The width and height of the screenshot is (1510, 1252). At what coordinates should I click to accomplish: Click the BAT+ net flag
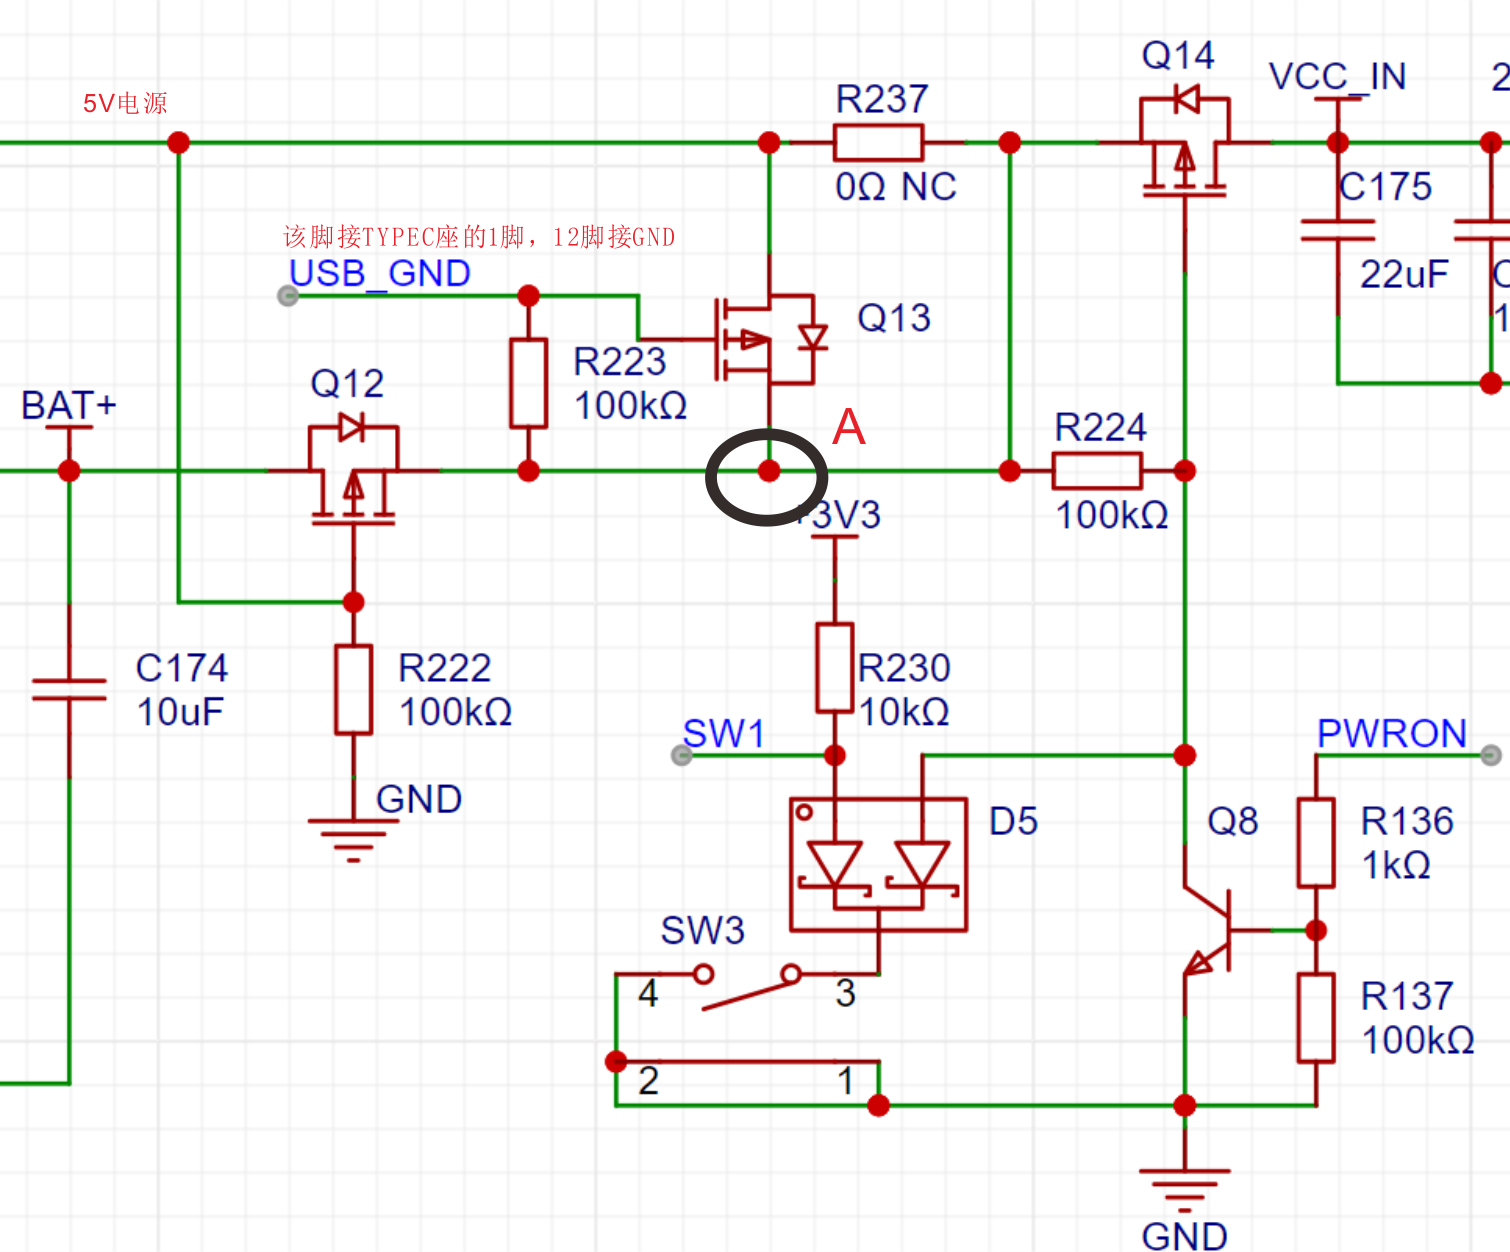pos(69,428)
